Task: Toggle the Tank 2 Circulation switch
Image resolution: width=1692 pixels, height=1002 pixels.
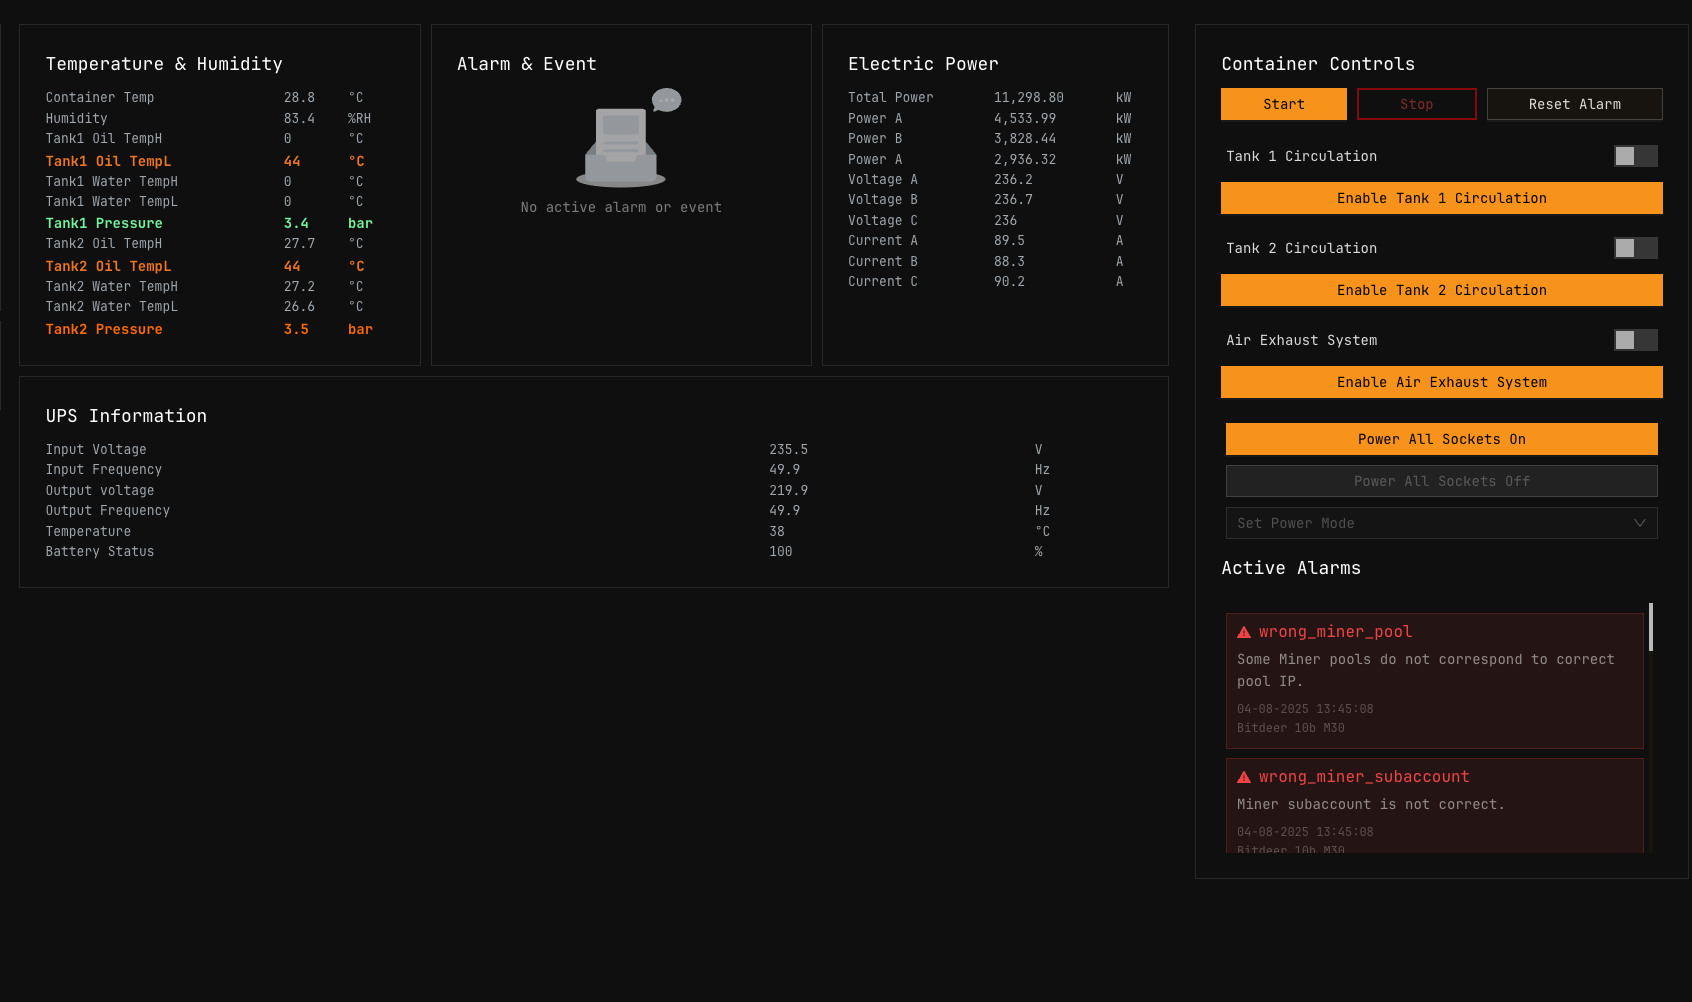Action: tap(1635, 248)
